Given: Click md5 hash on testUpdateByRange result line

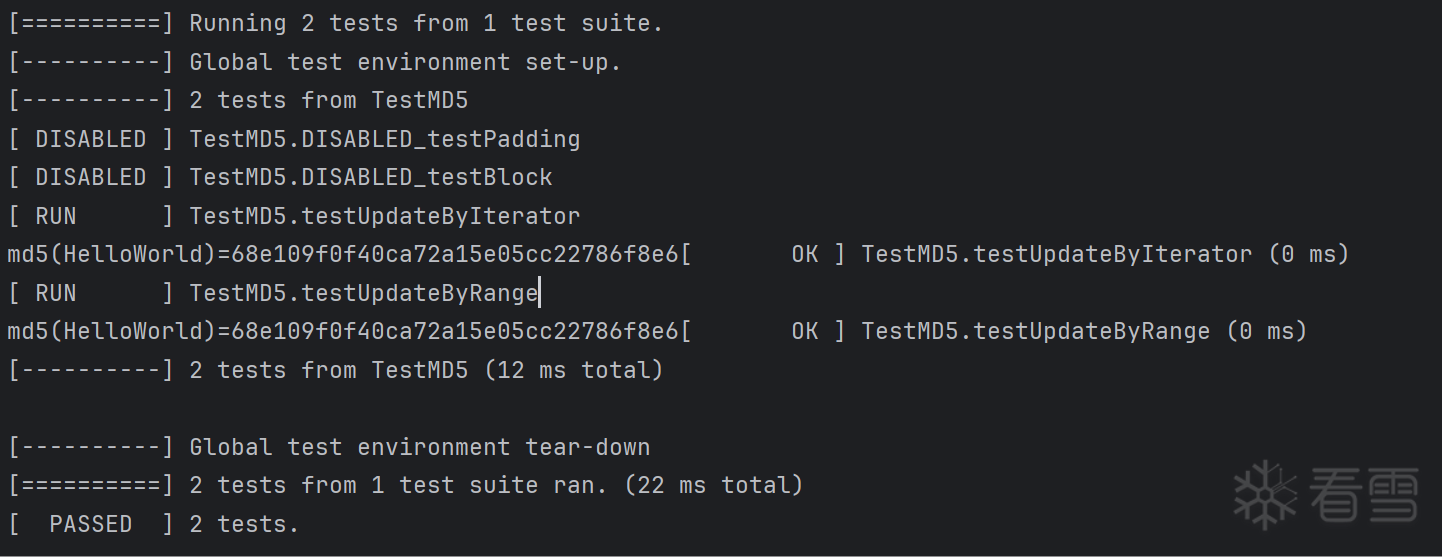Looking at the screenshot, I should [455, 331].
